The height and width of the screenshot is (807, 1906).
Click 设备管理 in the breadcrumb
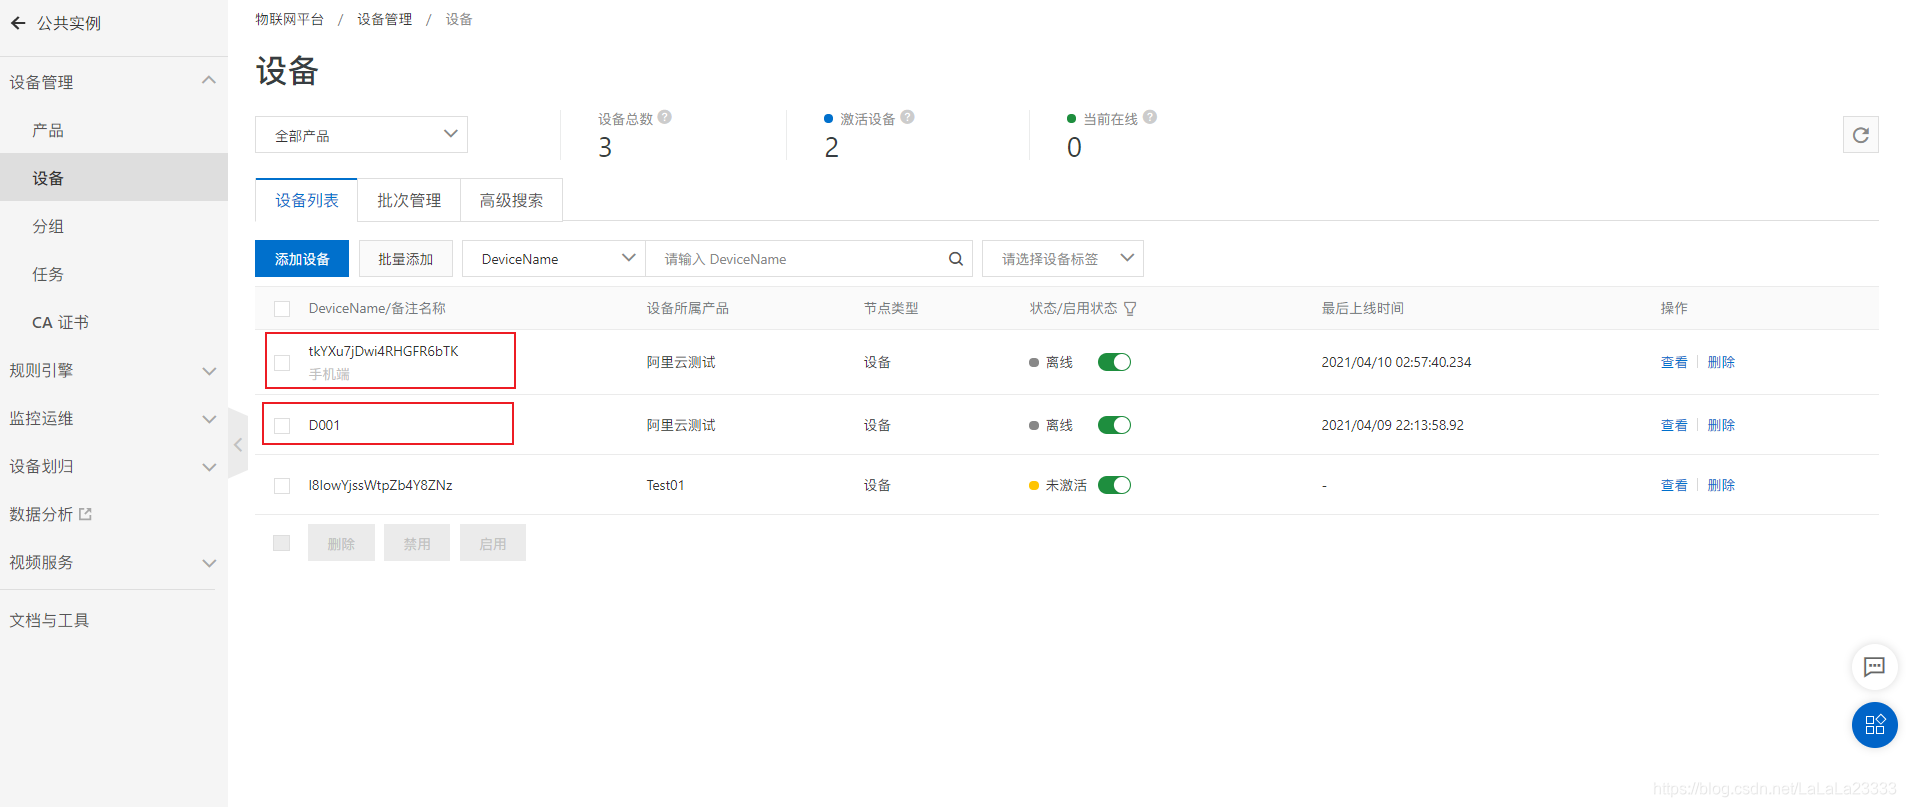click(385, 19)
